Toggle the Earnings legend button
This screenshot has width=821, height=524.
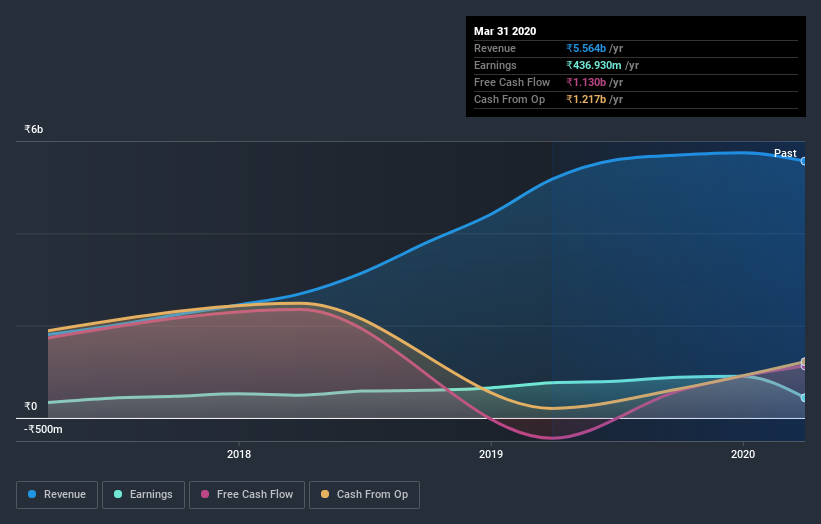coord(143,495)
